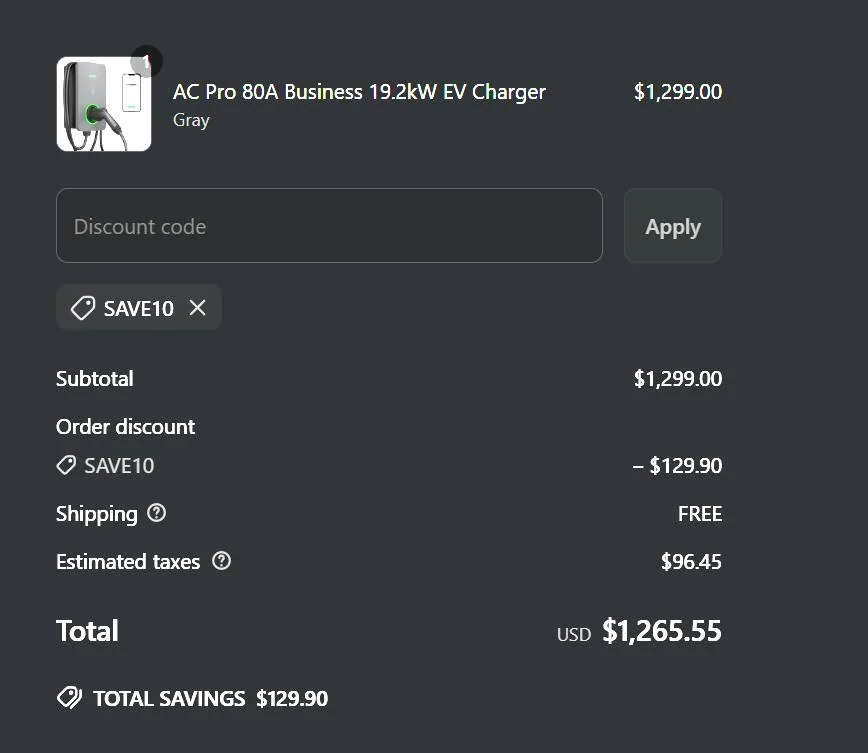Click the Subtotal amount $1,299.00
868x753 pixels.
(677, 379)
